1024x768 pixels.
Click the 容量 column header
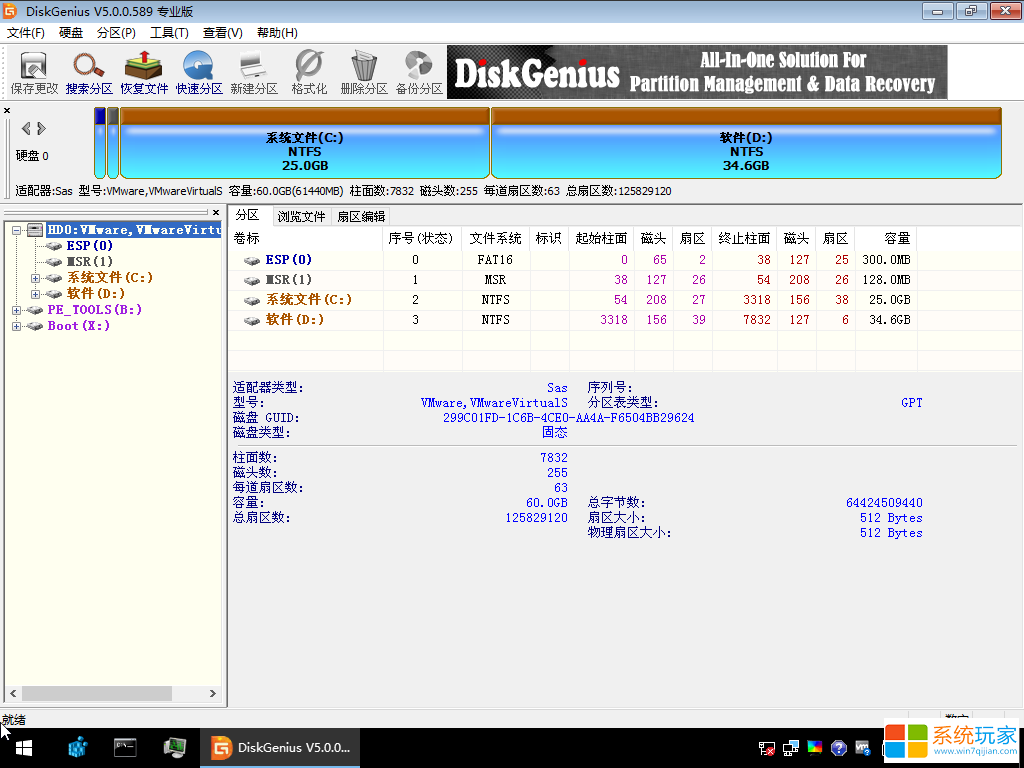(x=886, y=238)
